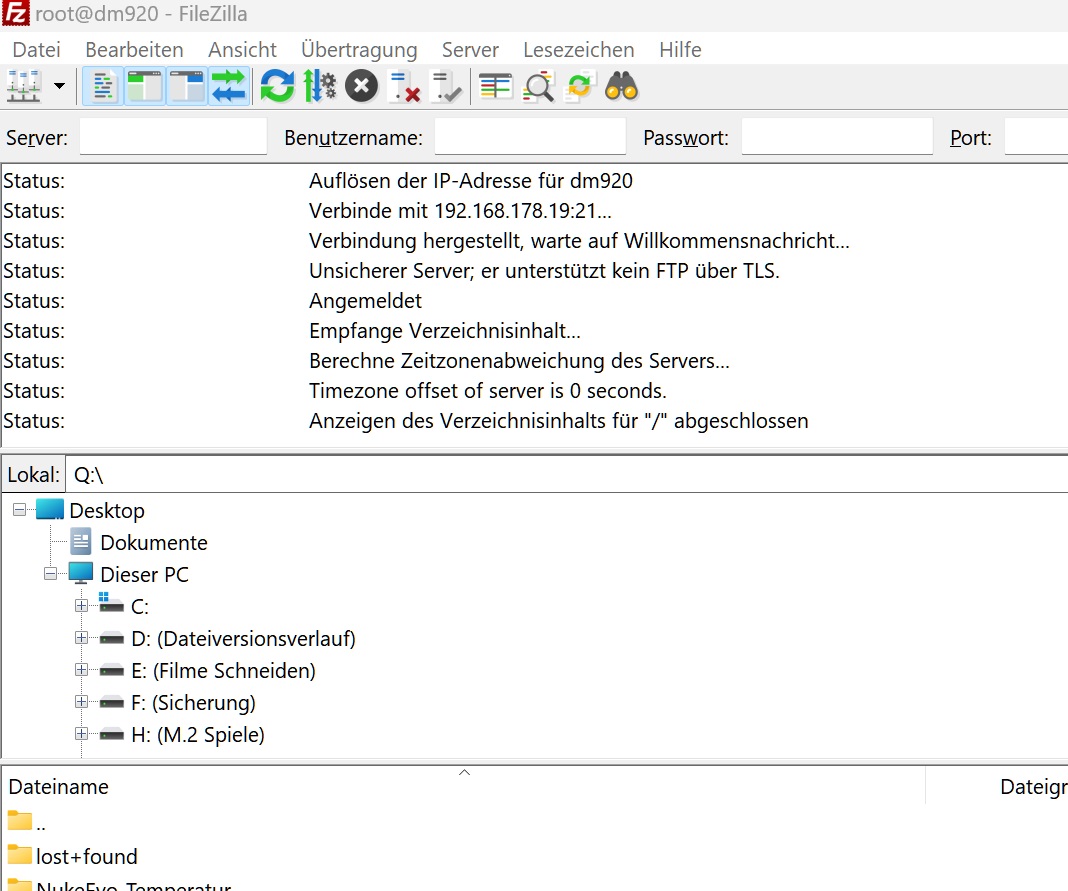Cancel current operation with X icon
Viewport: 1068px width, 891px height.
coord(361,87)
